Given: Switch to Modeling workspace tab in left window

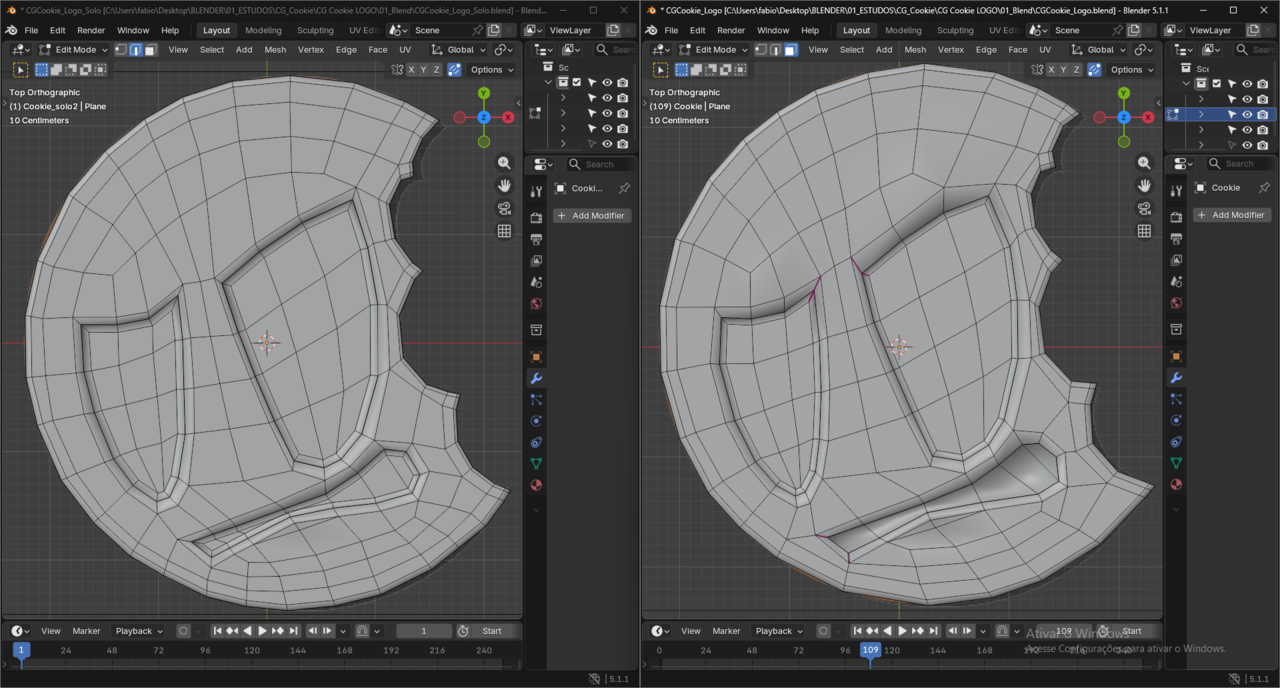Looking at the screenshot, I should tap(263, 30).
